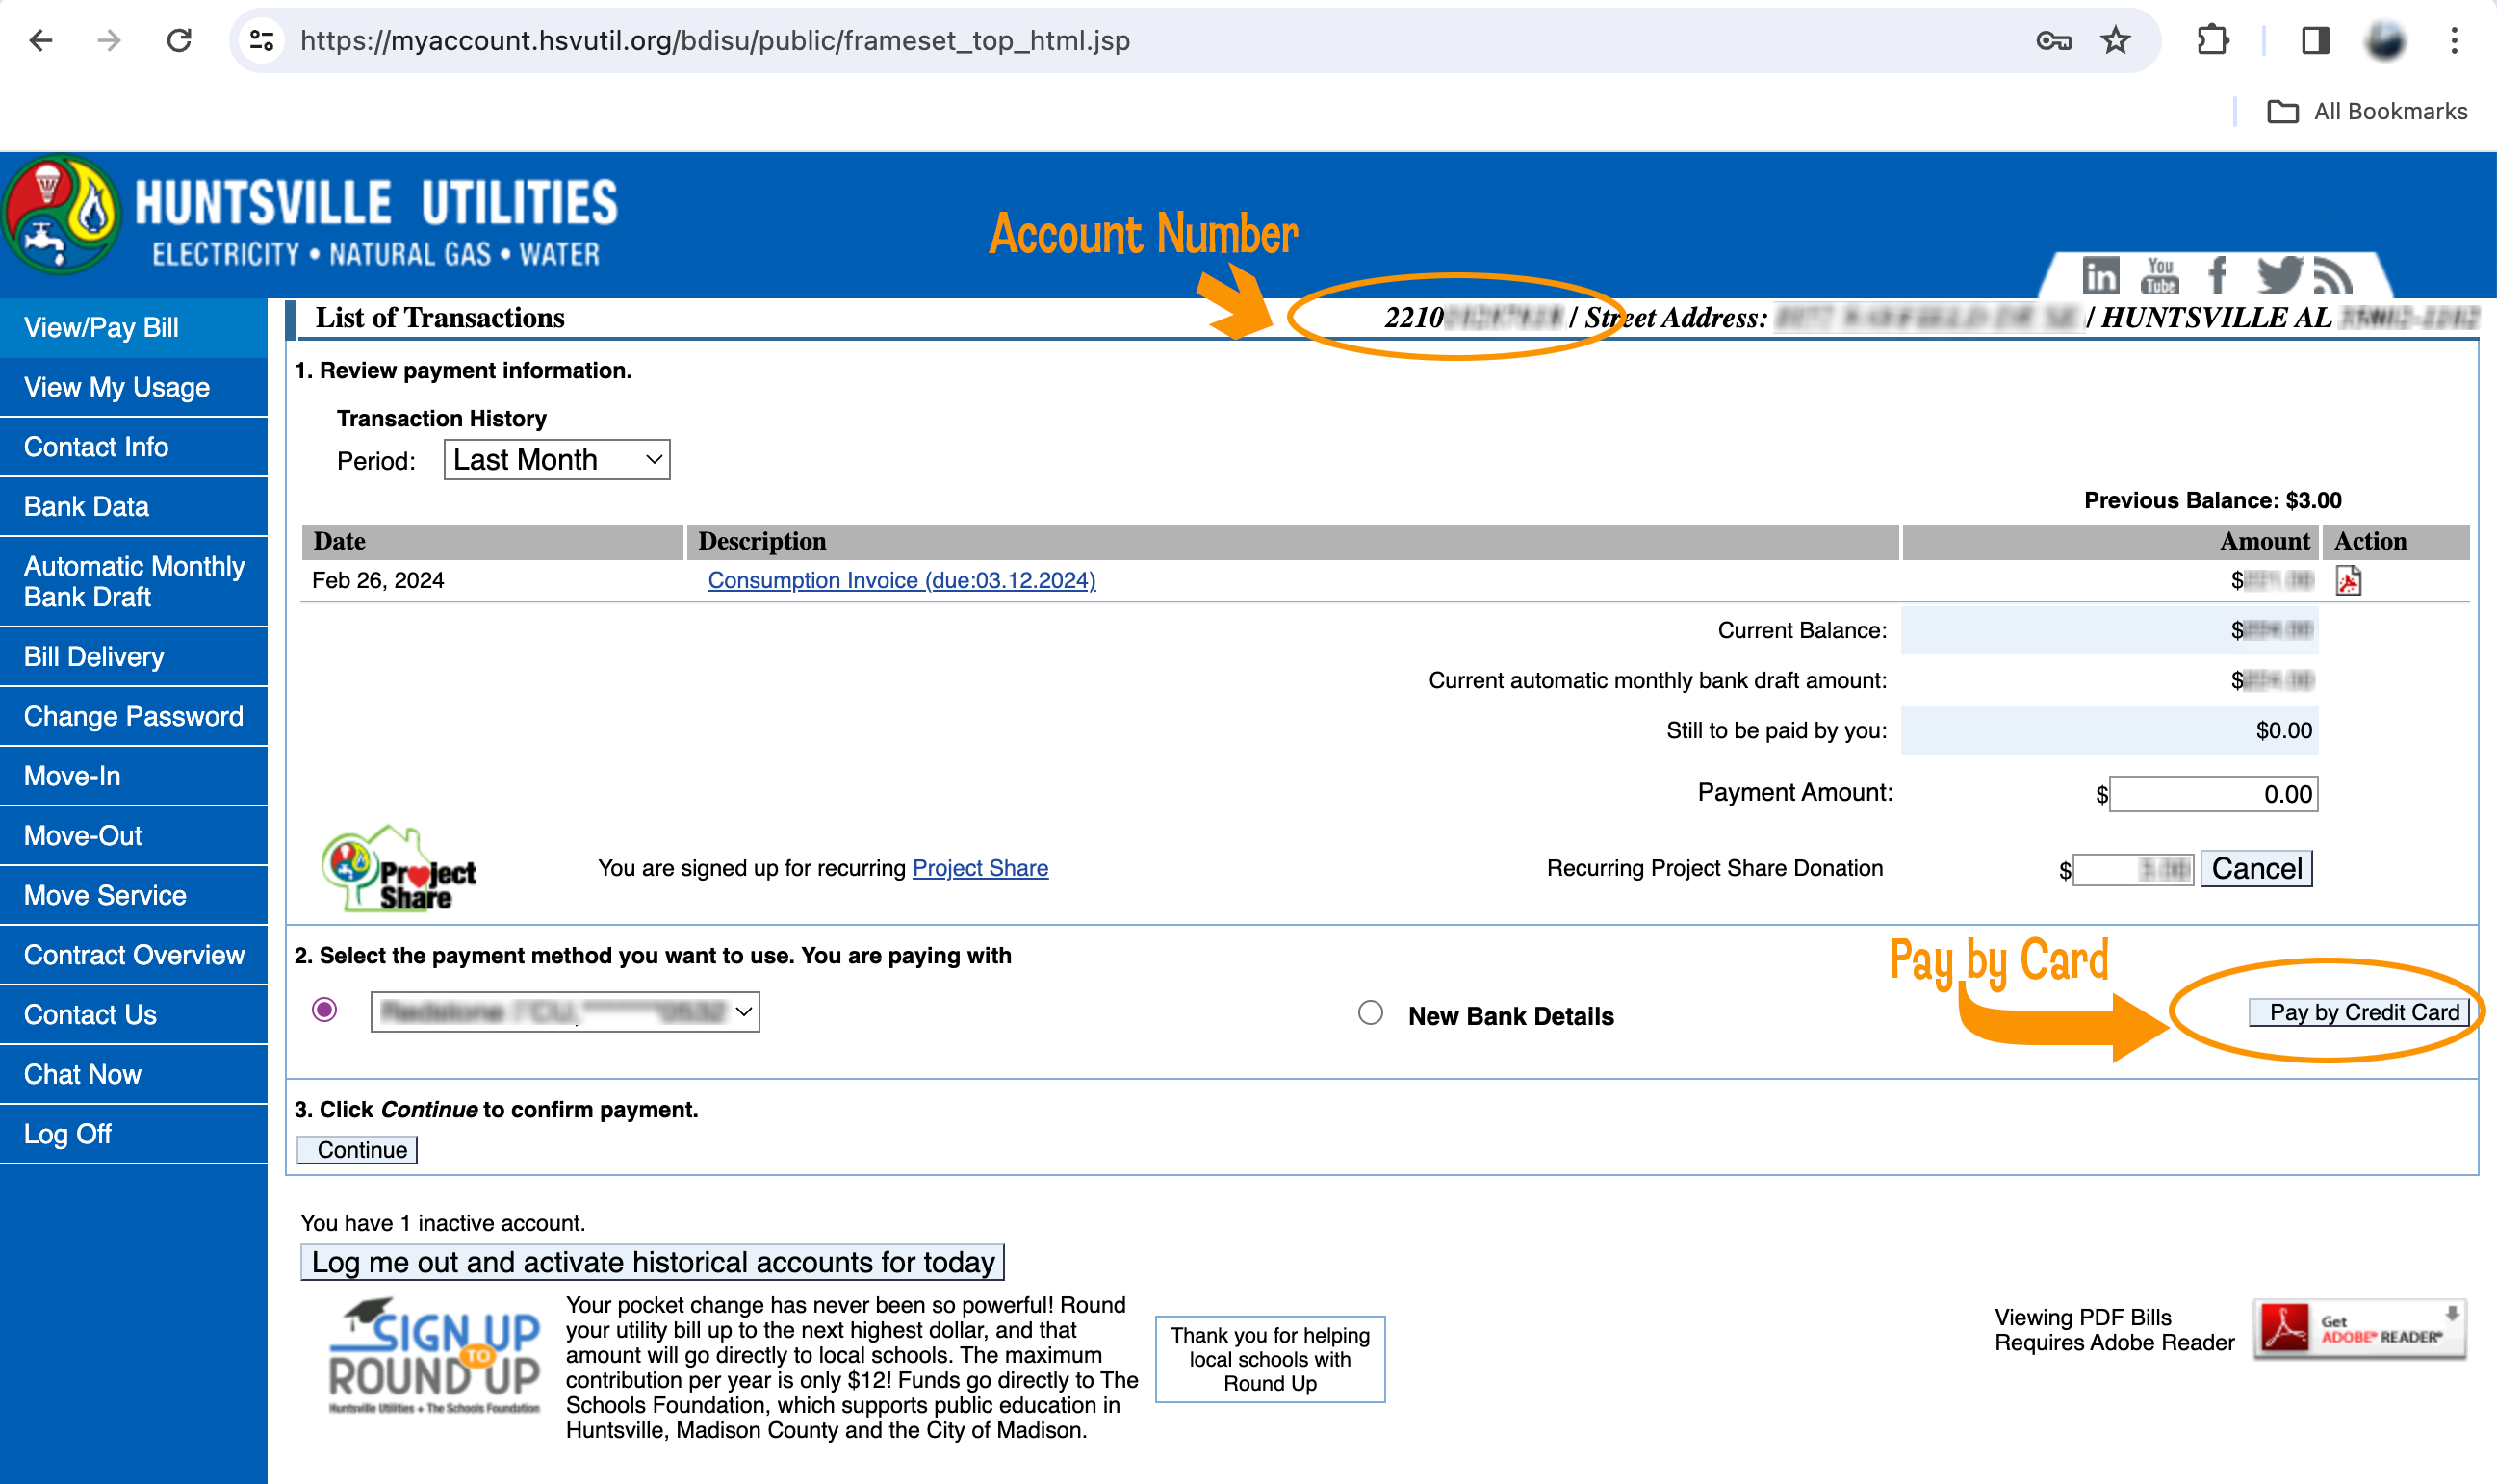
Task: Click the Consumption Invoice due 03.12.2024 link
Action: [x=901, y=579]
